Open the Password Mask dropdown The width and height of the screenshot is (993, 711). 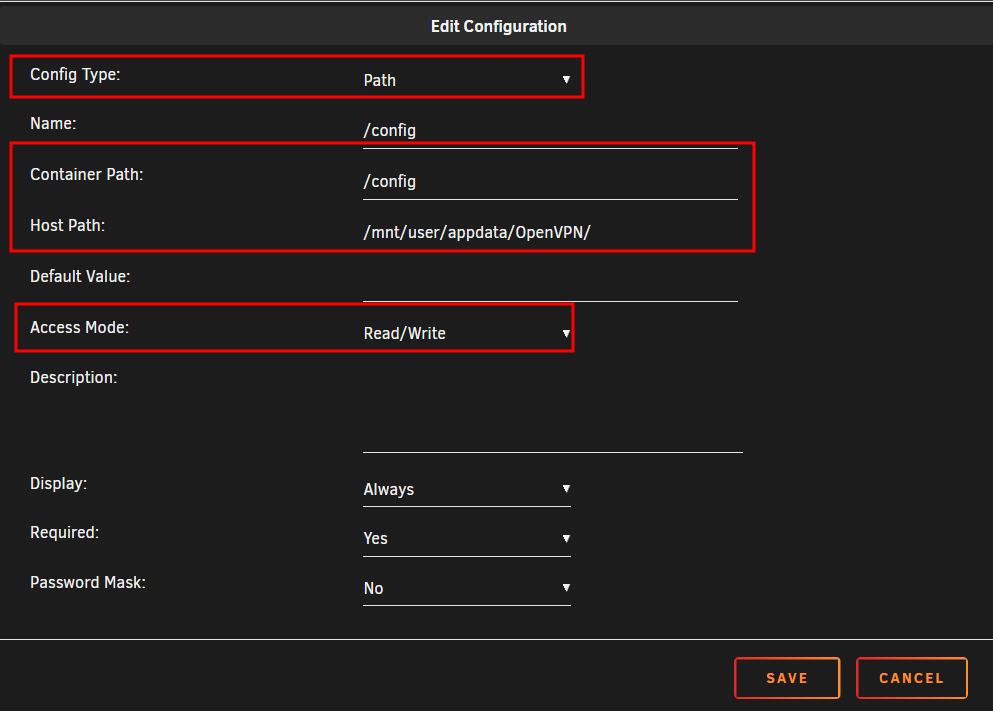click(467, 588)
